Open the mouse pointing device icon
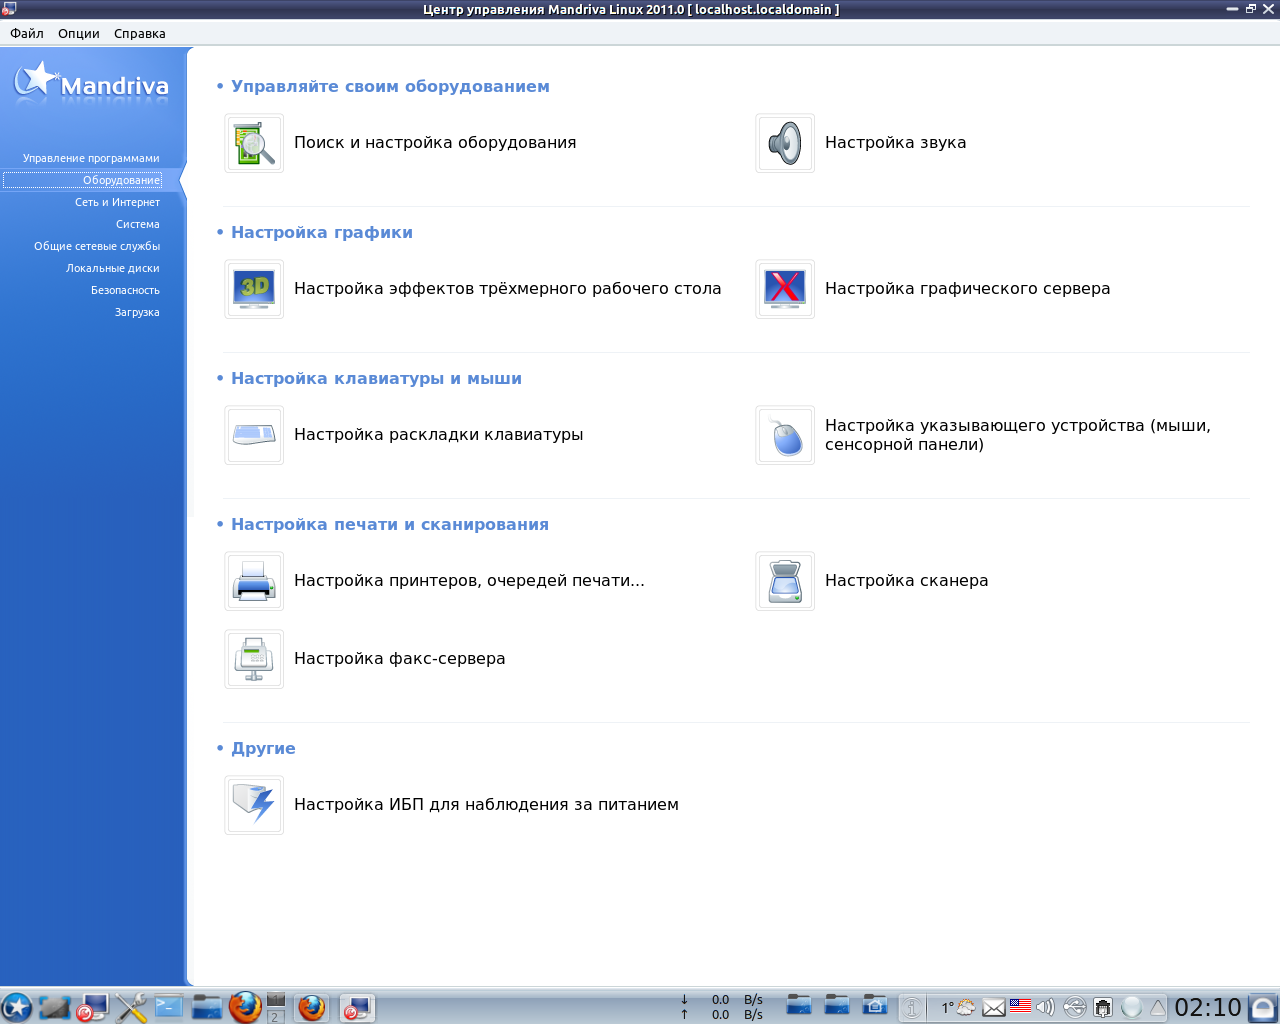Viewport: 1280px width, 1024px height. (785, 435)
